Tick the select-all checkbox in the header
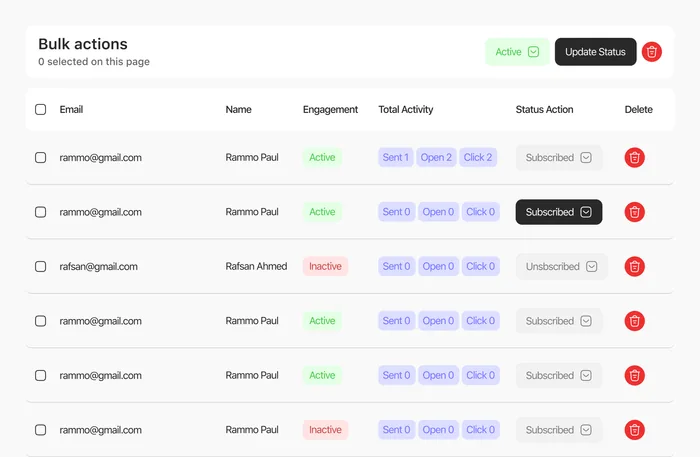 tap(41, 109)
